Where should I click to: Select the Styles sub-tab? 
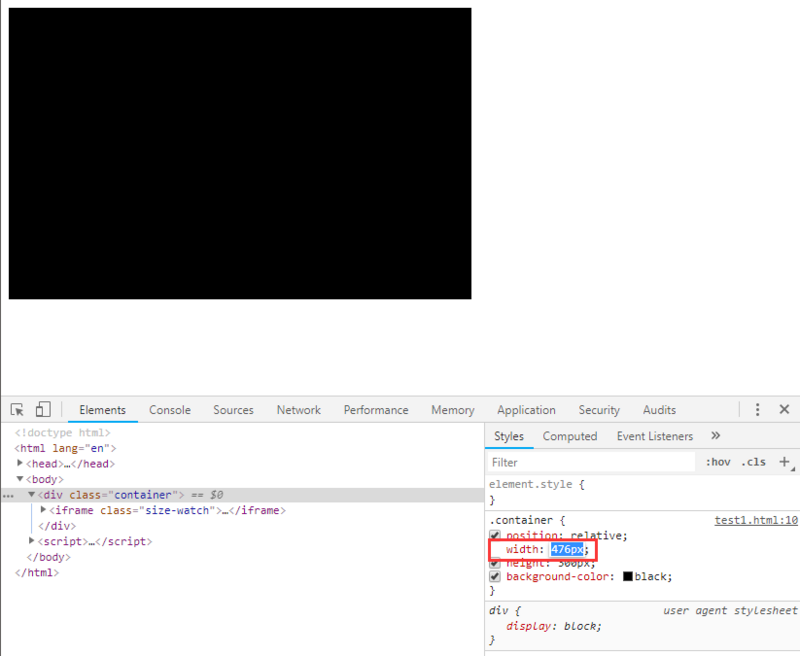509,437
